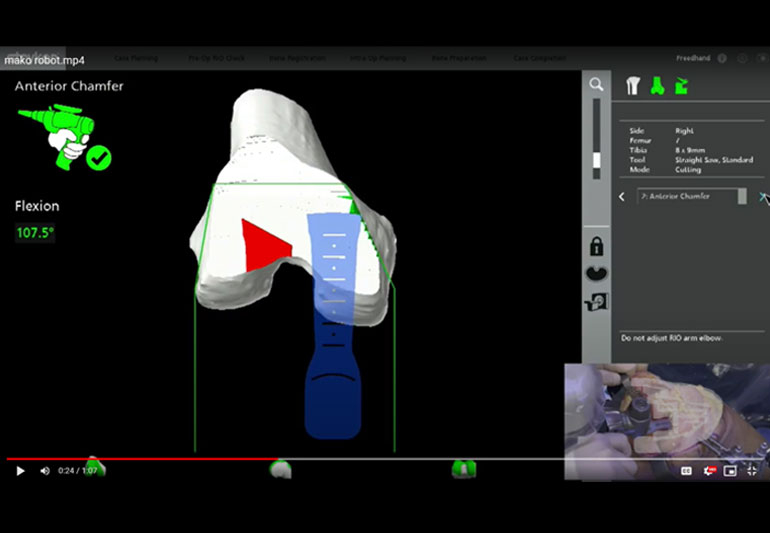Open the video settings gear

(709, 471)
